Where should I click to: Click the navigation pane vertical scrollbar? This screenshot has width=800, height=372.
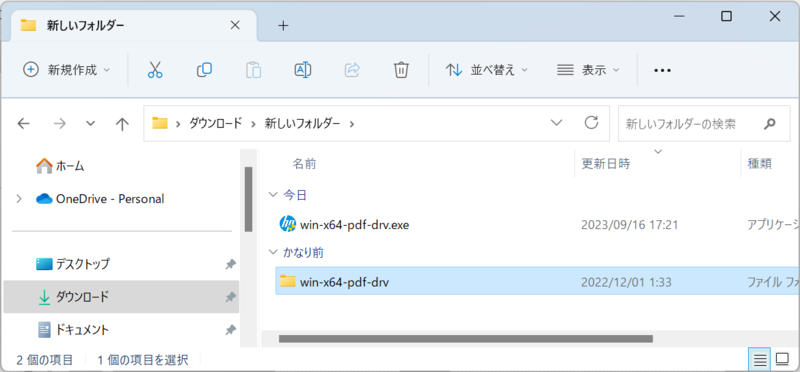(x=248, y=199)
